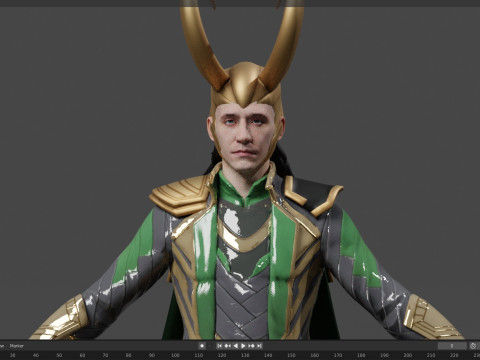Set the timeline to frame 50

(x=59, y=356)
